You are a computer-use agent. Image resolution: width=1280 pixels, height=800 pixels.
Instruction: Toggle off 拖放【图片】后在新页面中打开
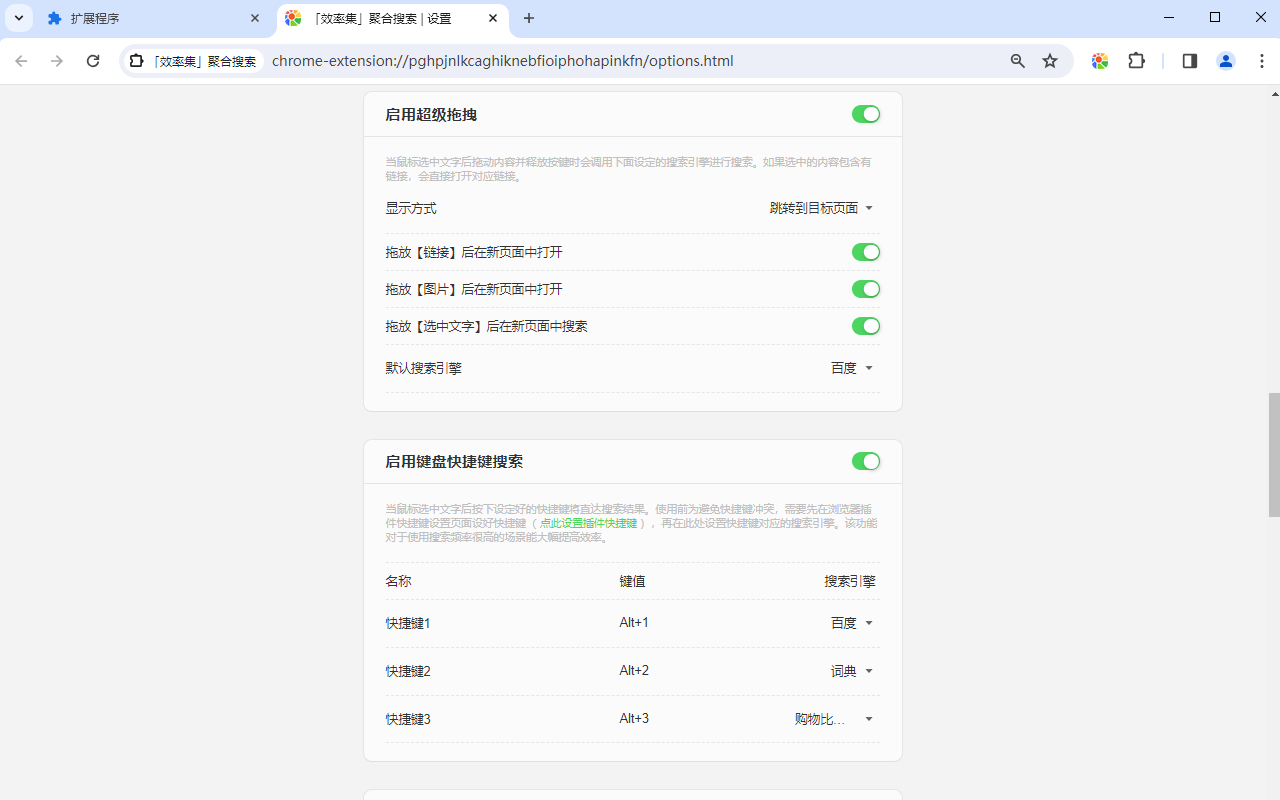[x=866, y=289]
